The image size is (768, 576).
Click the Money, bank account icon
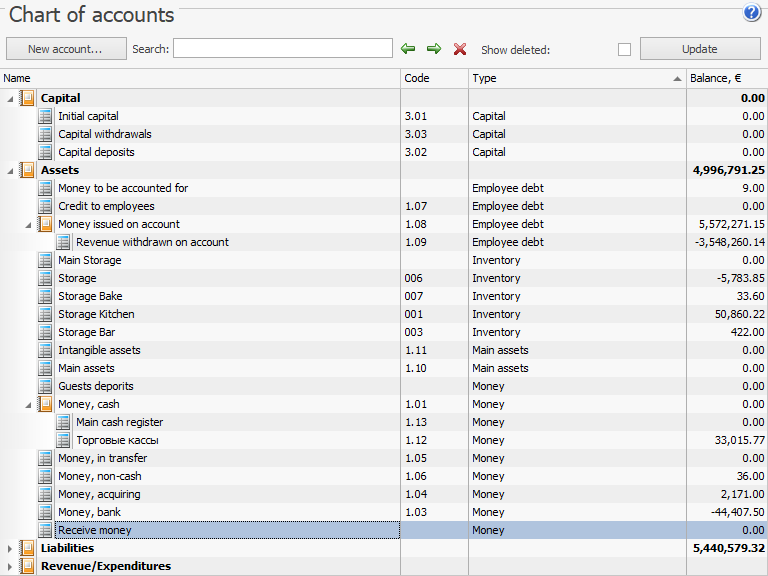pos(45,512)
